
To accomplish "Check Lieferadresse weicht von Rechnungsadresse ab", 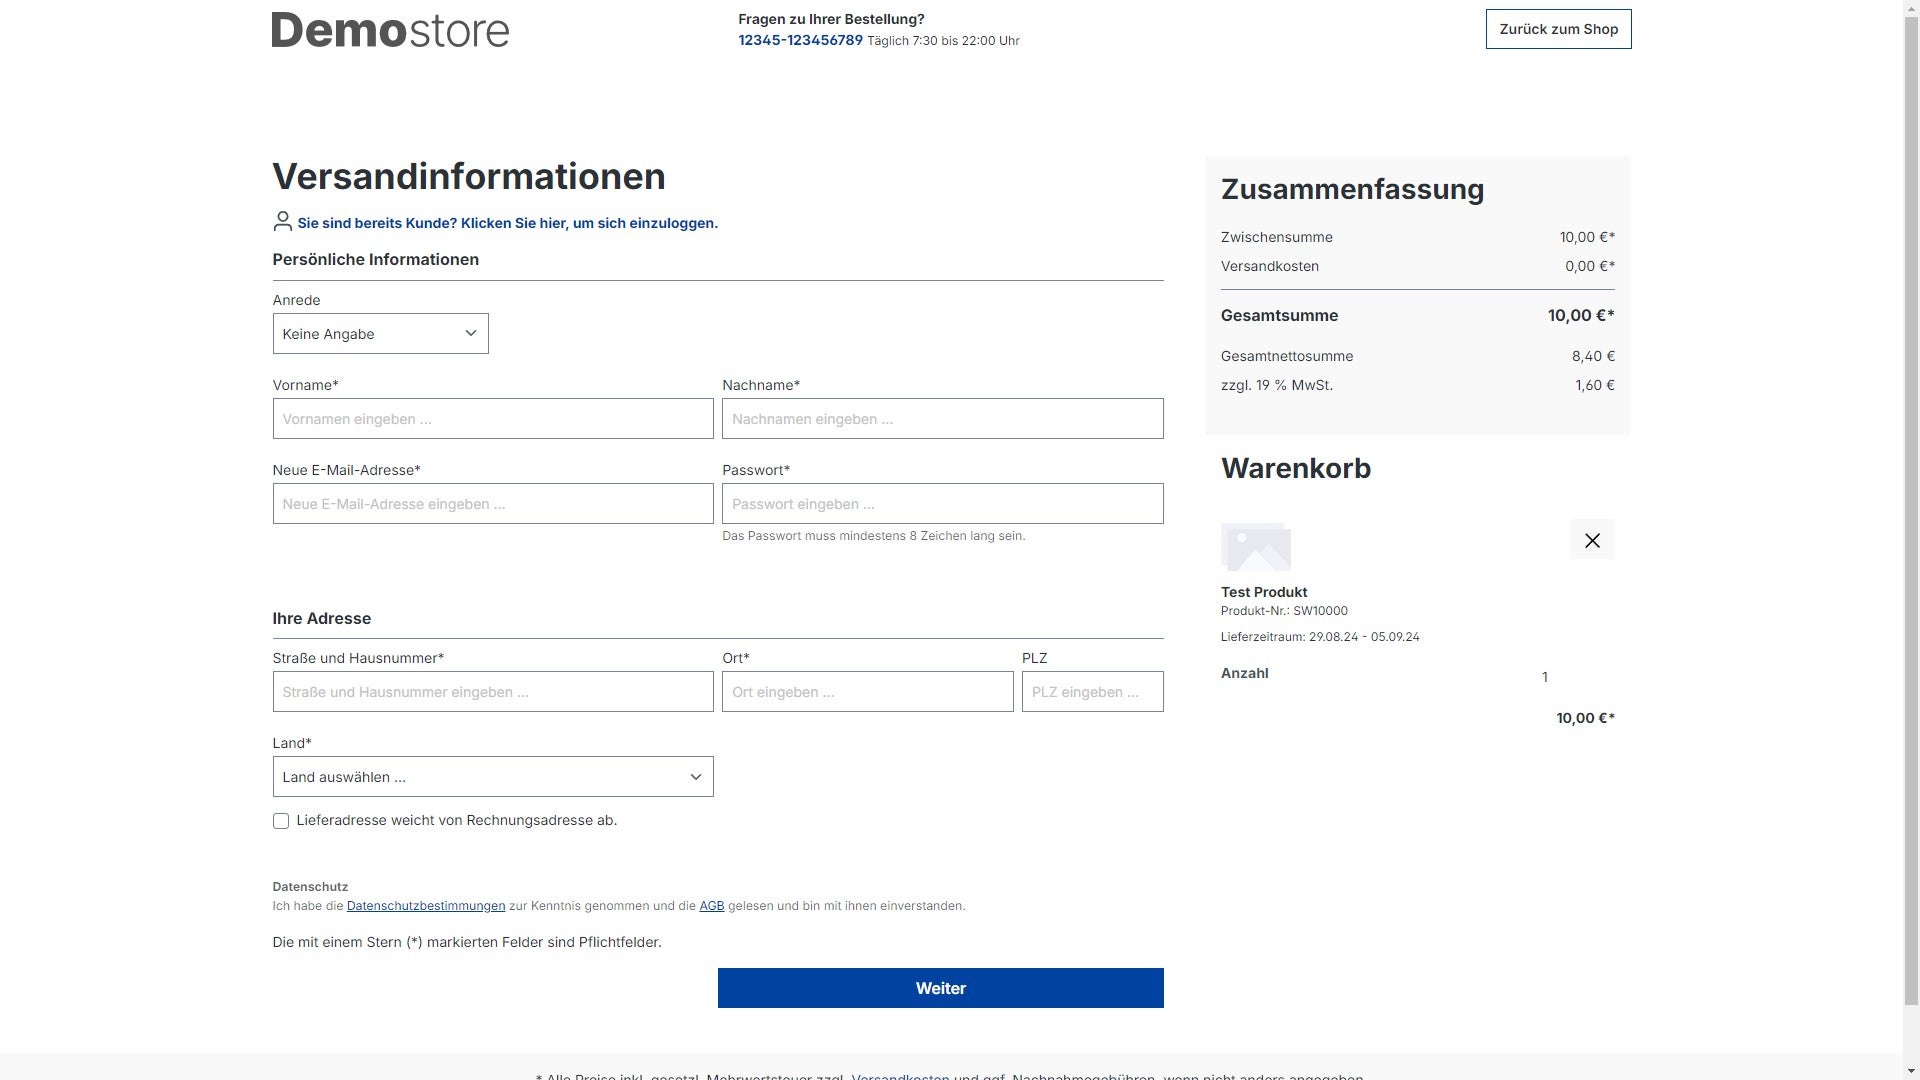I will [281, 821].
